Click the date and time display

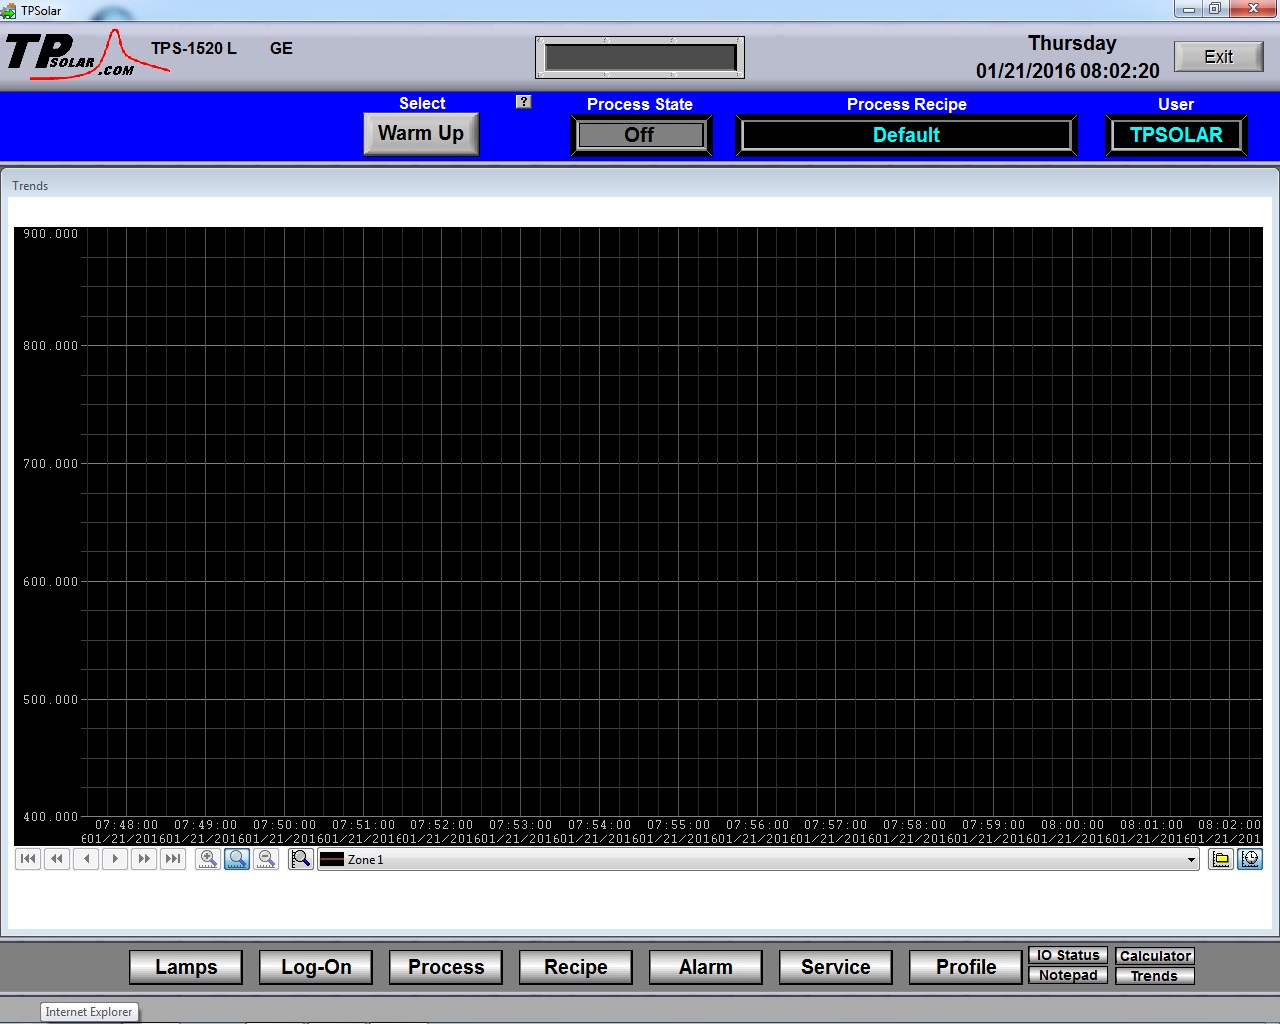(x=1068, y=57)
